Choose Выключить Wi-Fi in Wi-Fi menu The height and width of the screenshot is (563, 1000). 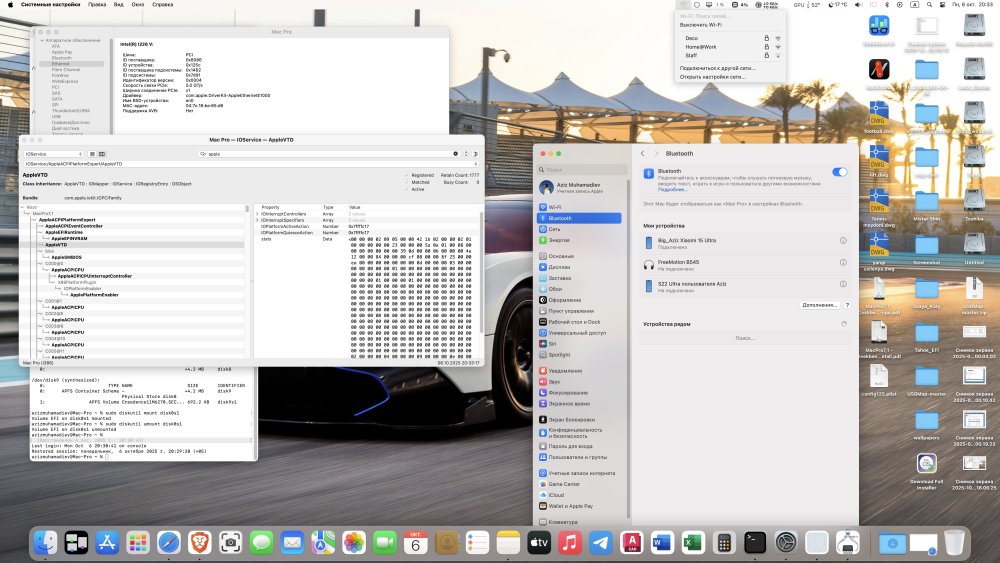click(x=730, y=25)
